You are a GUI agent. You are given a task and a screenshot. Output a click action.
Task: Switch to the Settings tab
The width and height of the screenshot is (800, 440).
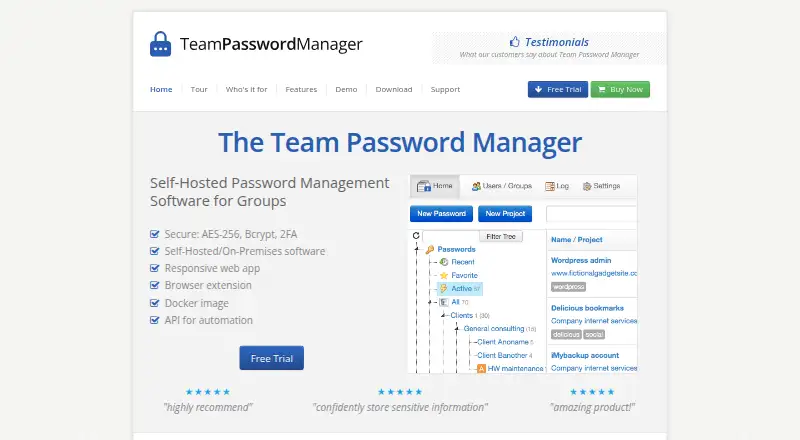coord(602,186)
